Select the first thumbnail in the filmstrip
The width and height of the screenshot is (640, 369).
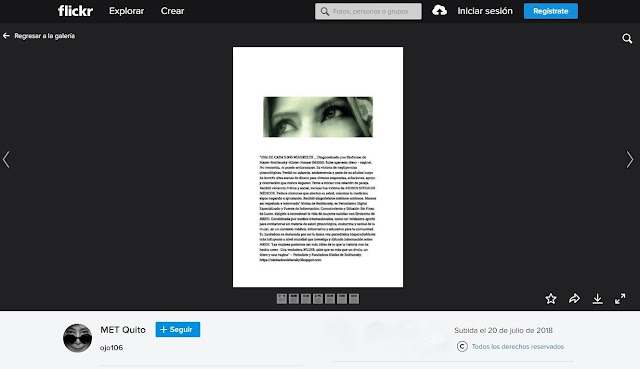[x=282, y=299]
